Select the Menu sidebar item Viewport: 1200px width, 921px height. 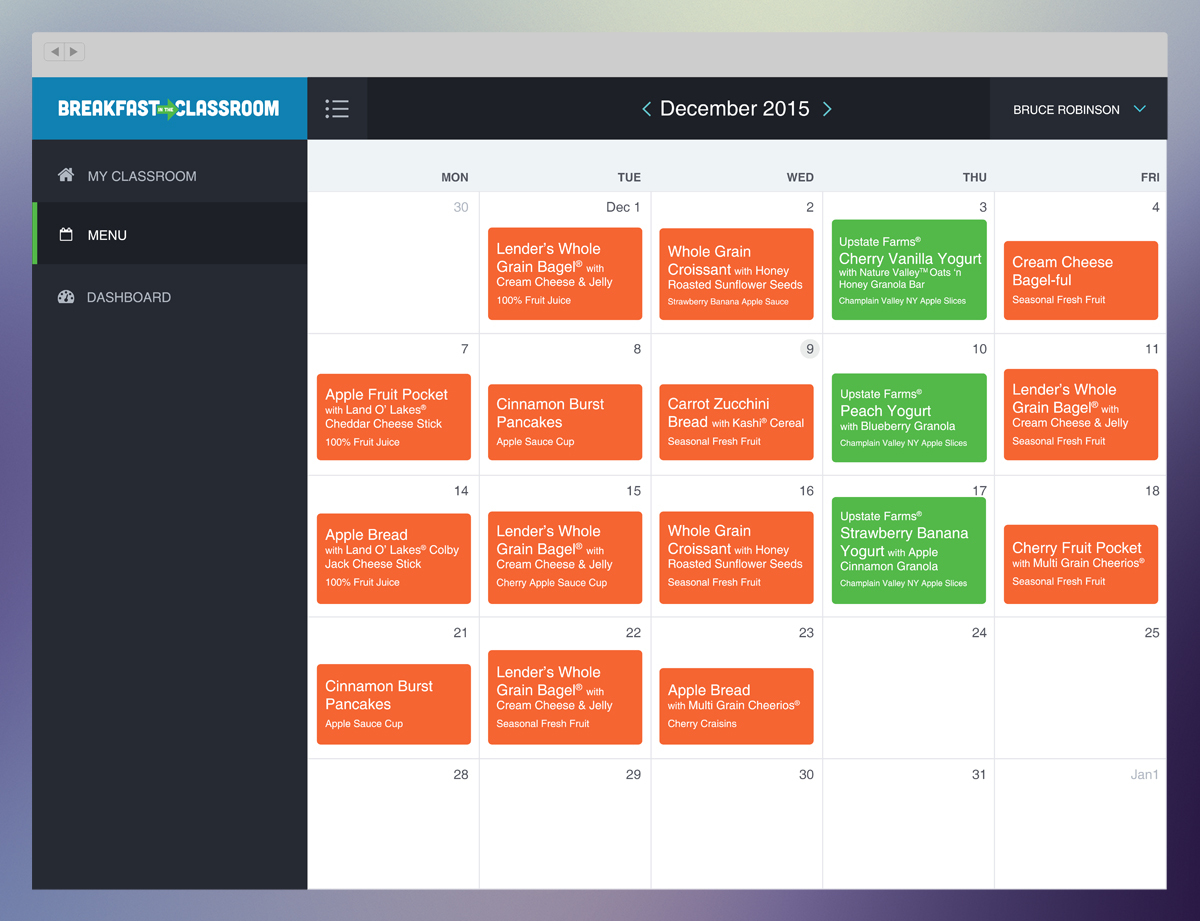[x=170, y=235]
